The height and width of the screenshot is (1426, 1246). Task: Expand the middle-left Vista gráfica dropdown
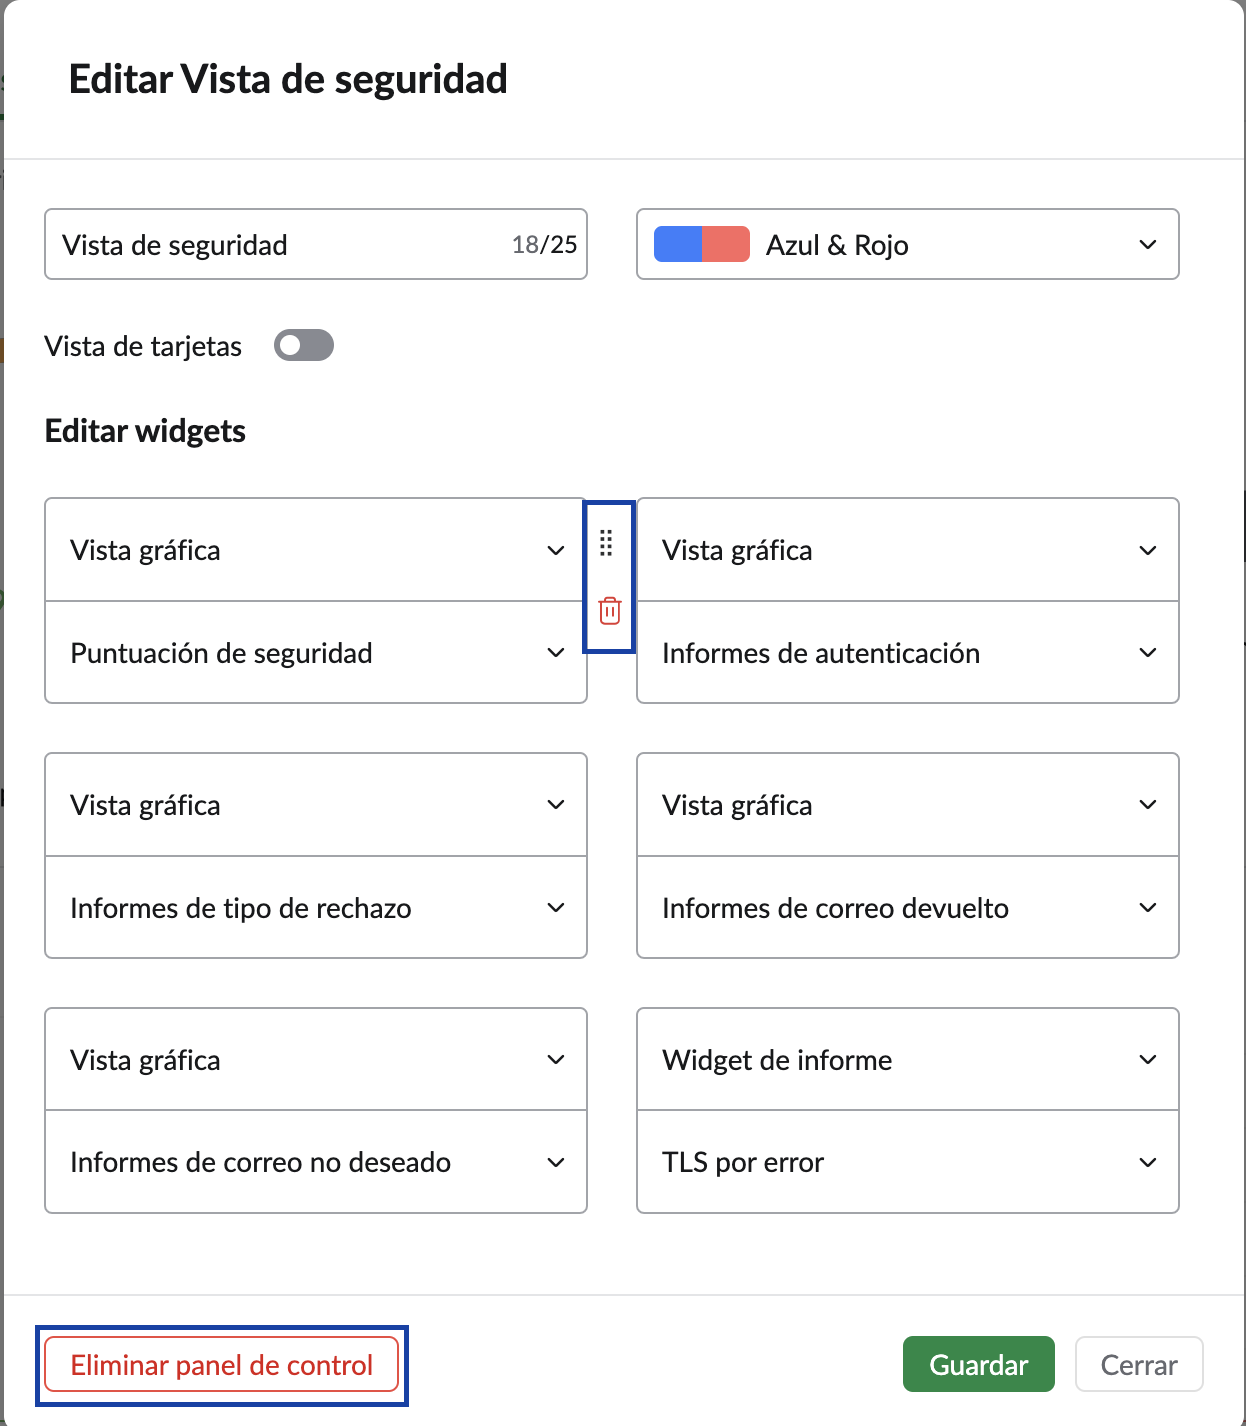tap(557, 805)
